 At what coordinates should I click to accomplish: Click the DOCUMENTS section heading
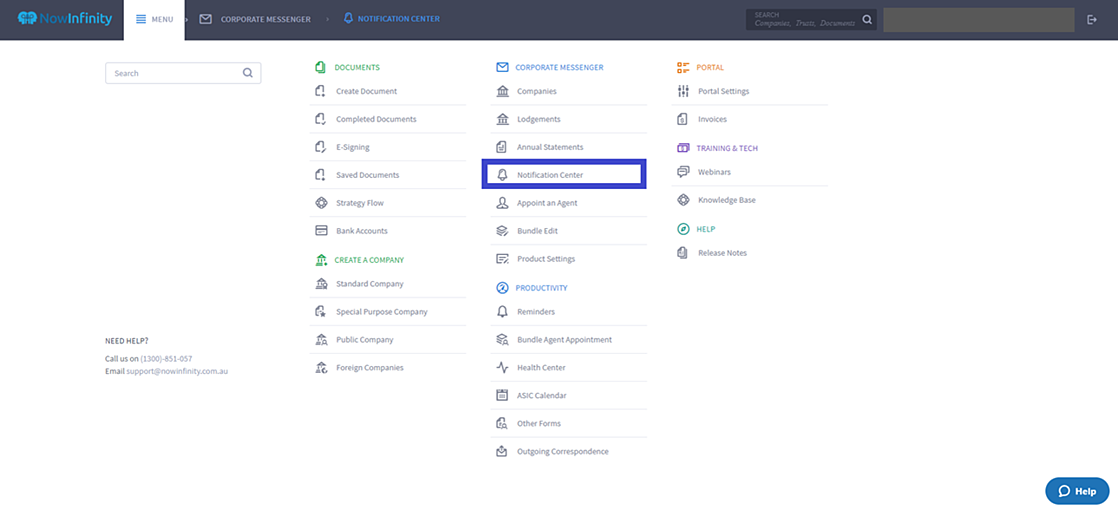click(357, 67)
